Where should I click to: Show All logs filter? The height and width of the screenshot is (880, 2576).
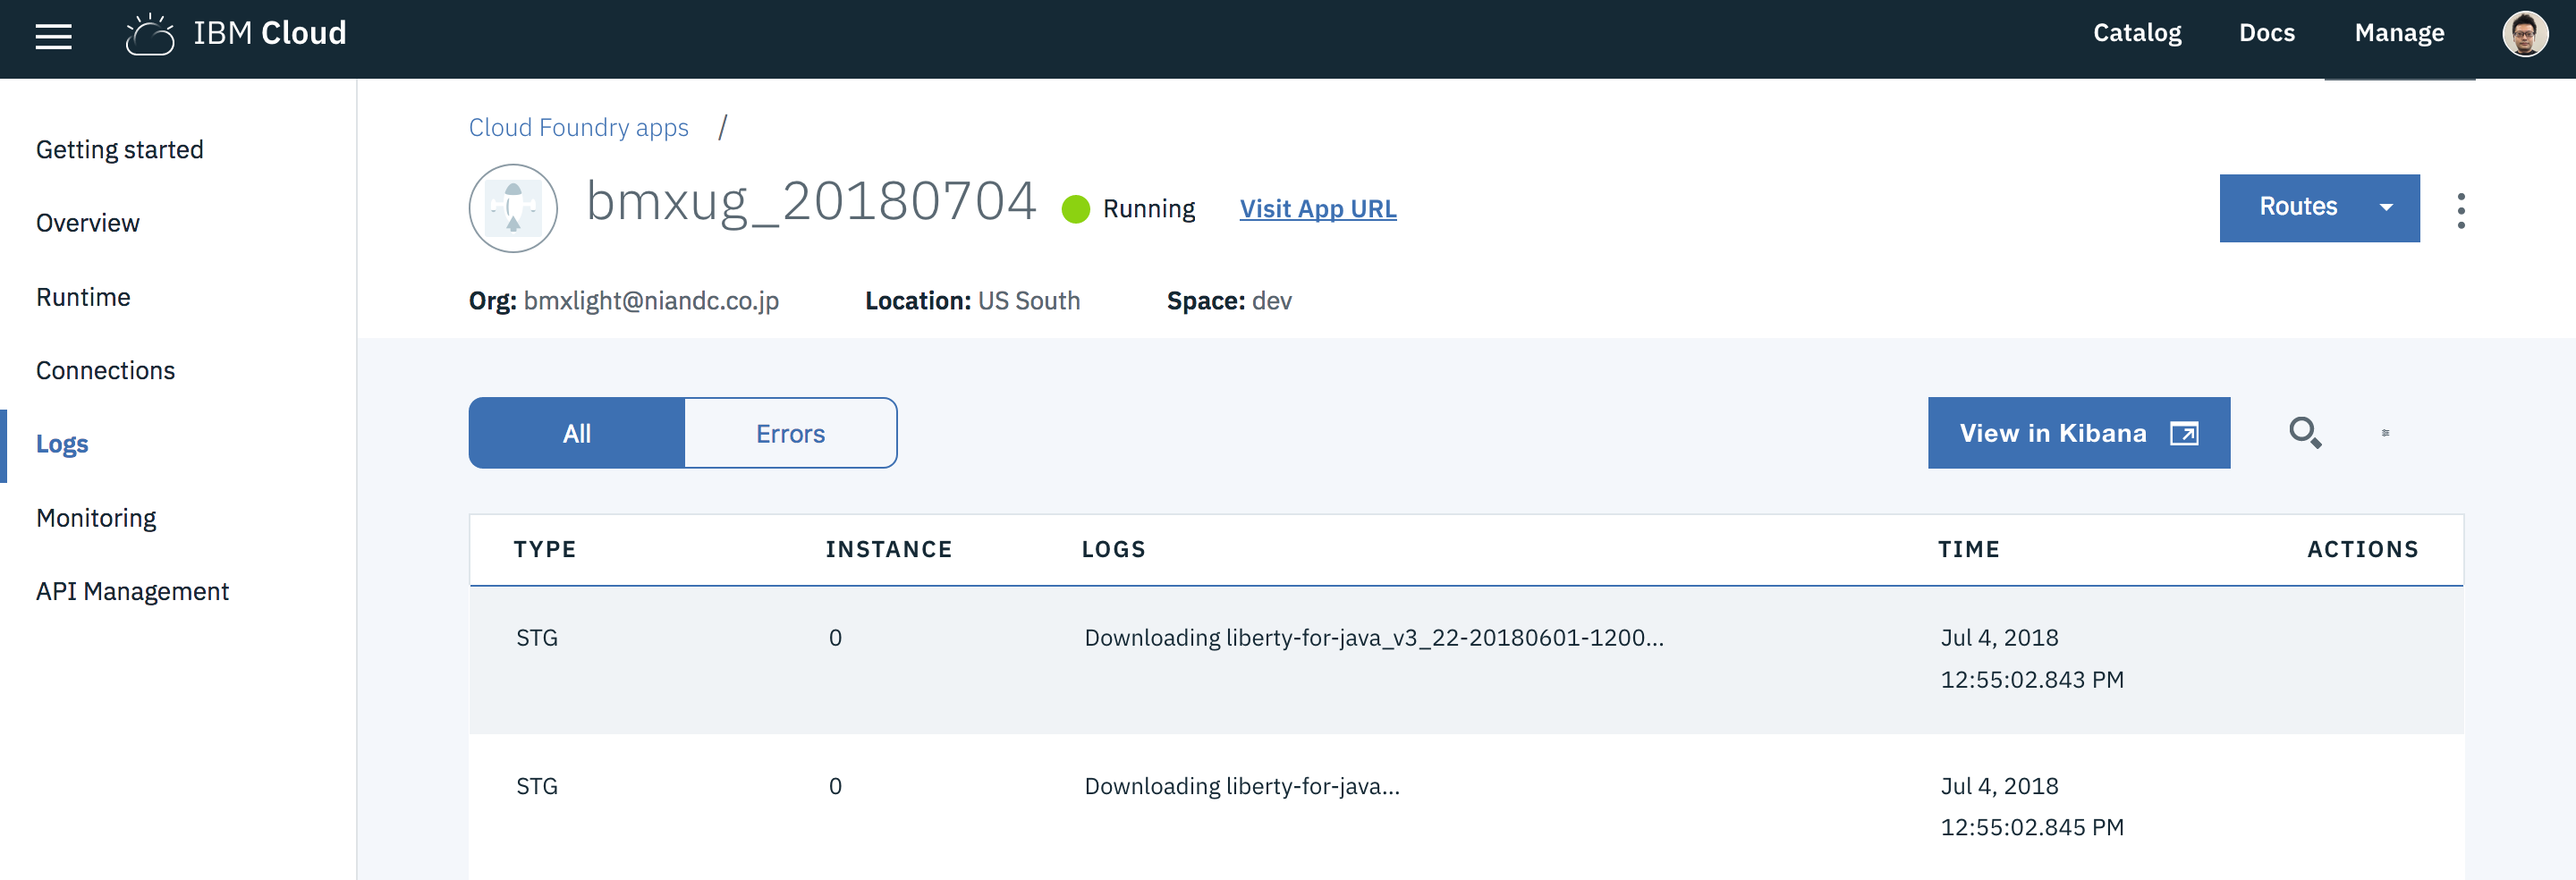point(577,433)
